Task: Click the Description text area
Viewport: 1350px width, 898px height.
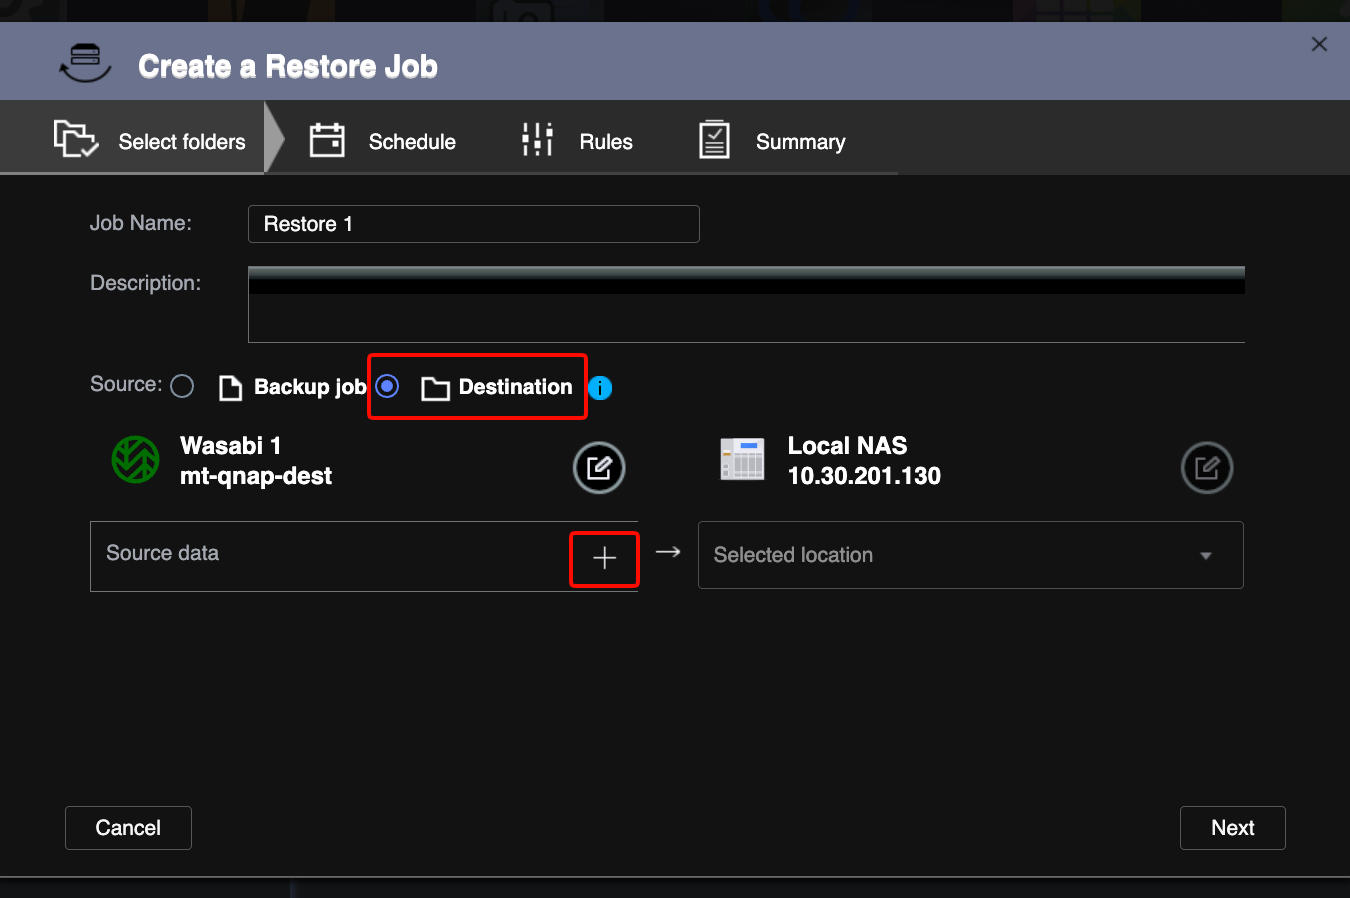Action: tap(746, 305)
